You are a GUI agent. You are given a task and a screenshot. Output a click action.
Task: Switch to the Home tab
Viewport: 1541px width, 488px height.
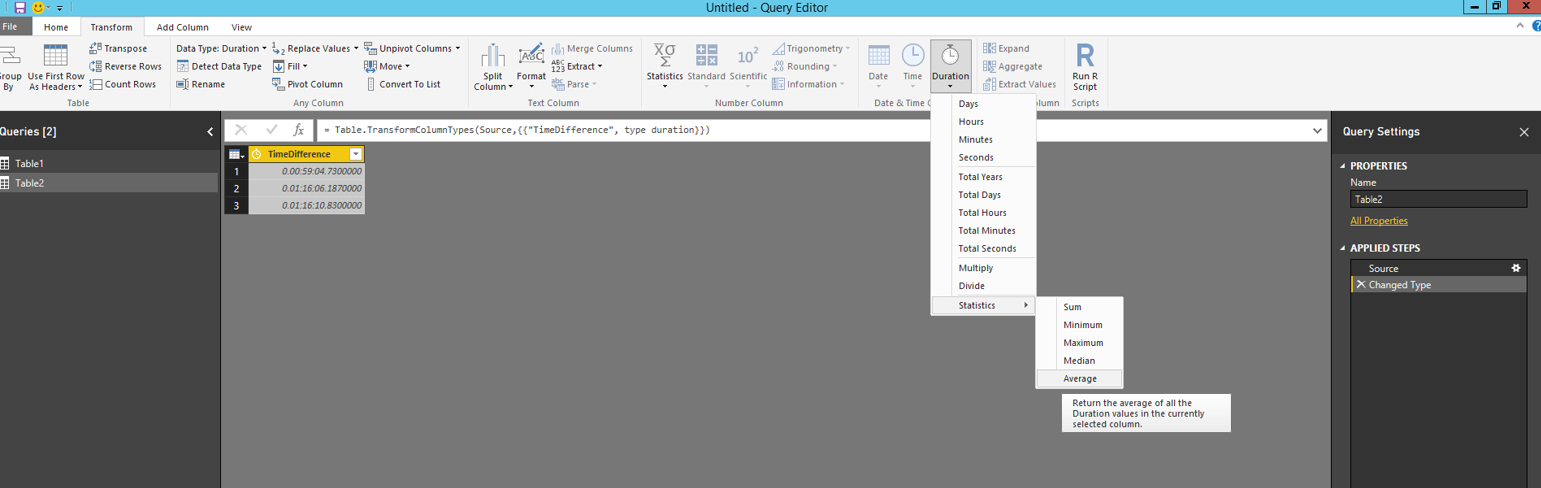click(56, 27)
